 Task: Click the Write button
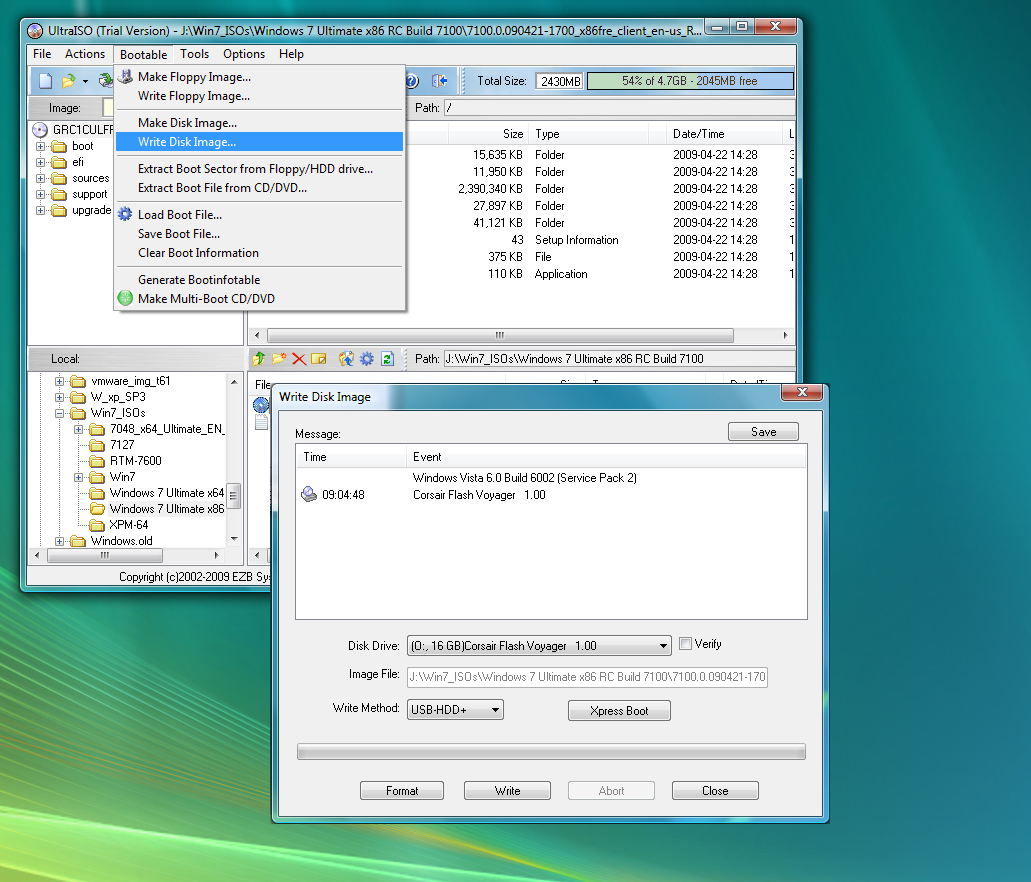(508, 791)
